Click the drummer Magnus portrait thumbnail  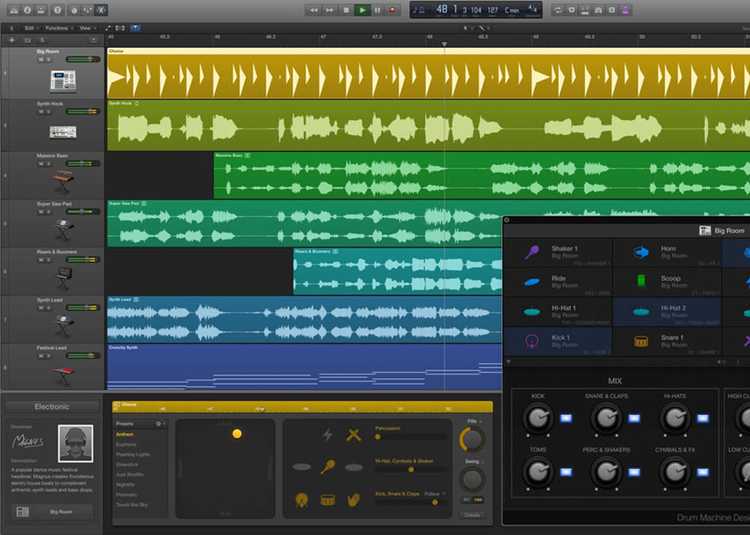pyautogui.click(x=76, y=444)
